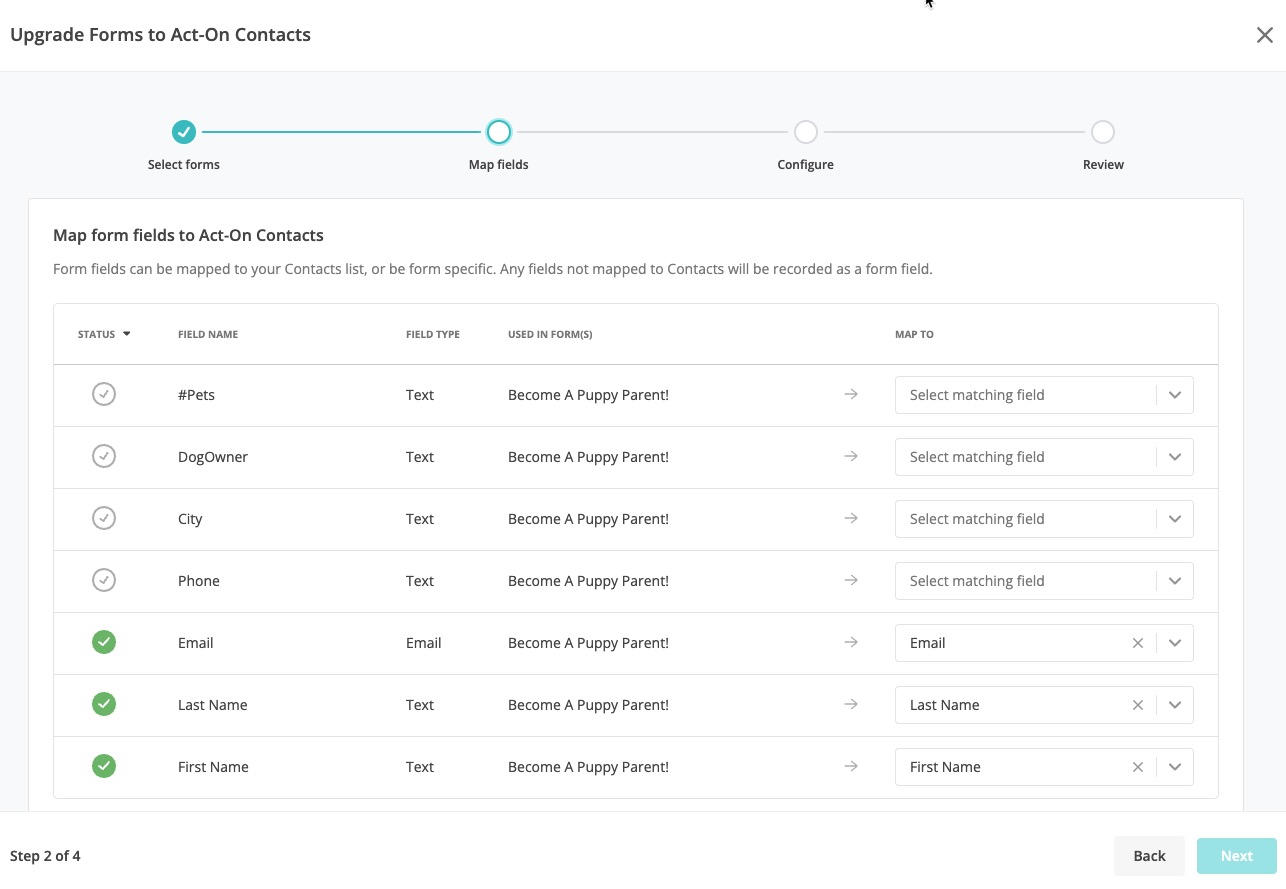
Task: Click the Upgrade Forms to Act-On Contacts title
Action: [x=160, y=35]
